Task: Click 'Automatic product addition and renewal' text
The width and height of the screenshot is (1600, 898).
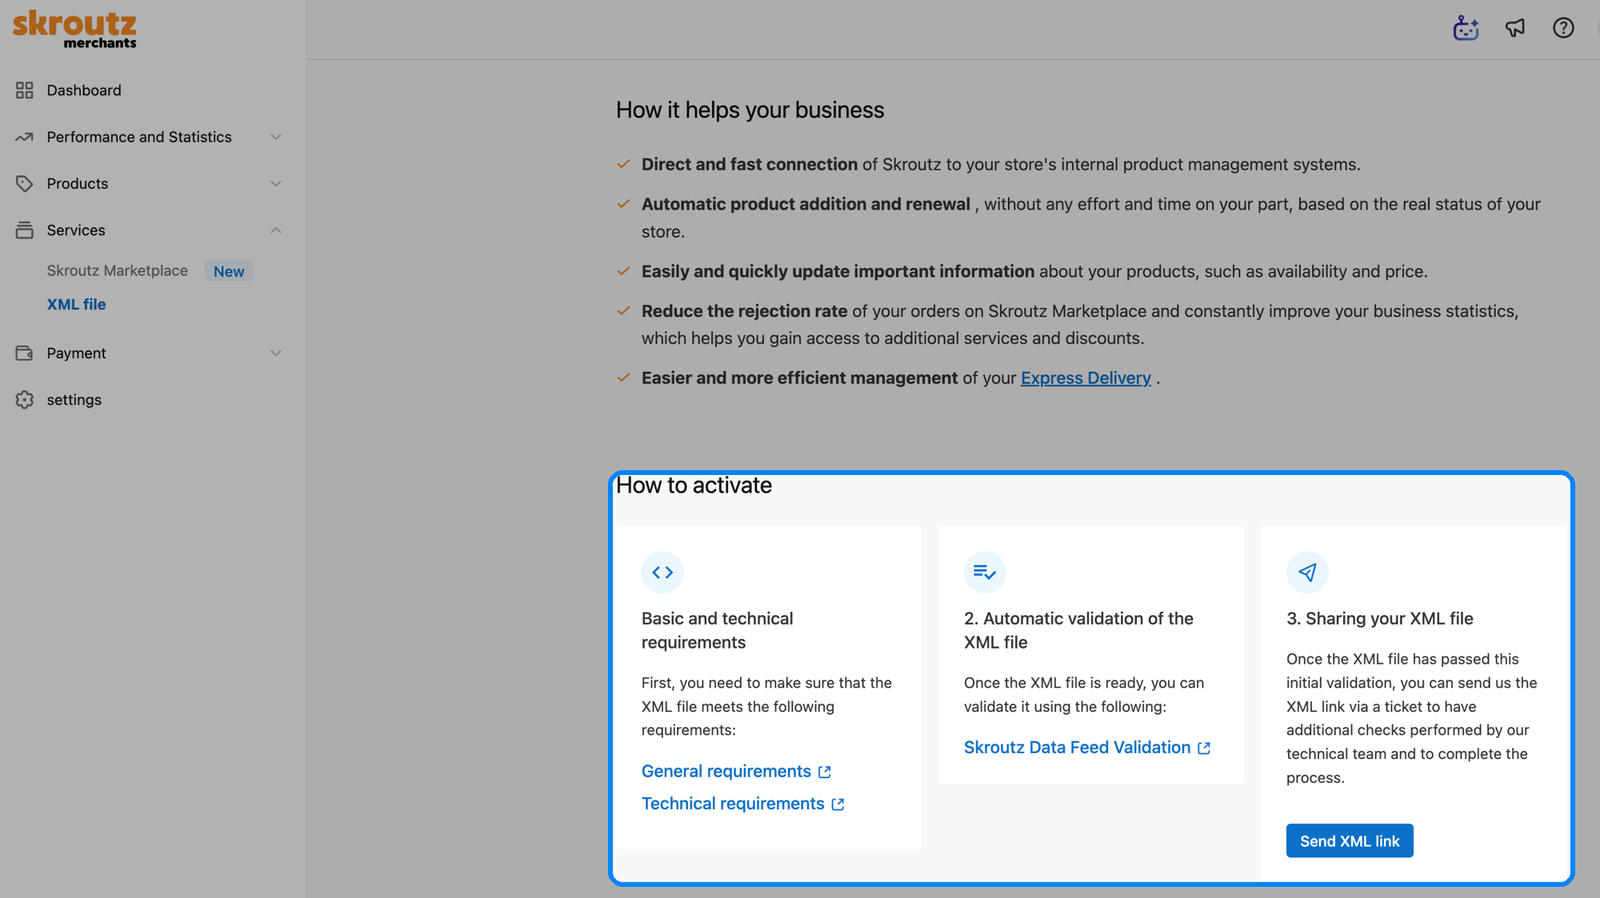Action: 806,204
